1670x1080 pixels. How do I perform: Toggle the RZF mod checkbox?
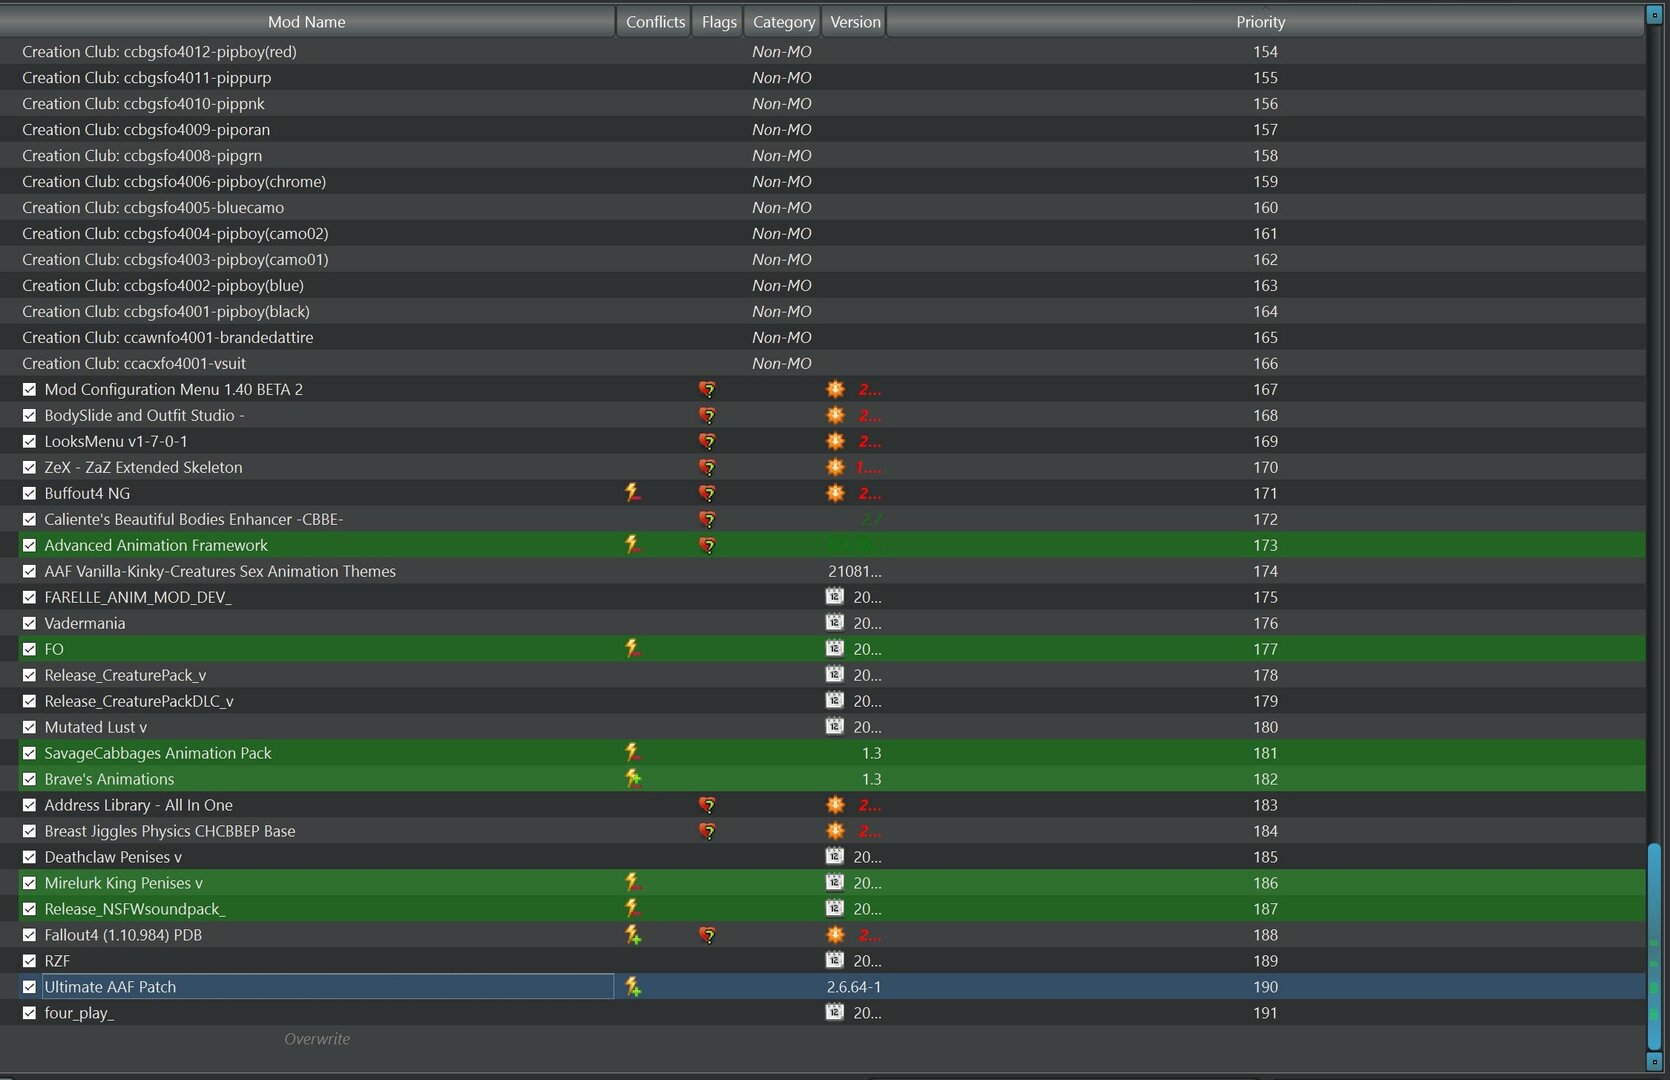click(x=29, y=961)
